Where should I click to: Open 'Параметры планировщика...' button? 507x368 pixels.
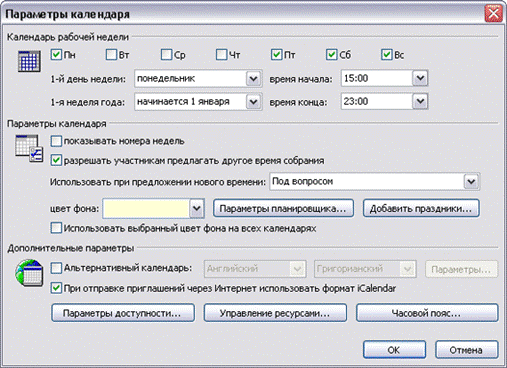coord(283,209)
